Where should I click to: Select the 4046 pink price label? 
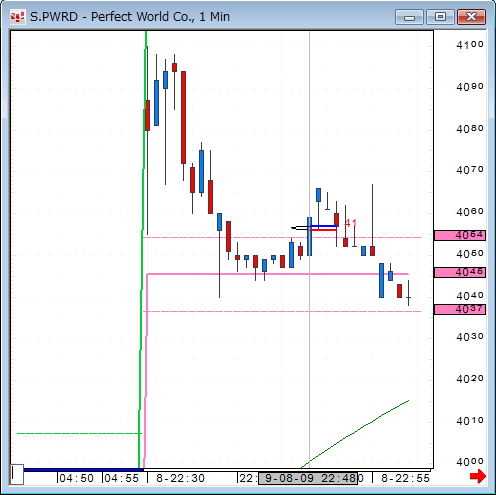[460, 272]
